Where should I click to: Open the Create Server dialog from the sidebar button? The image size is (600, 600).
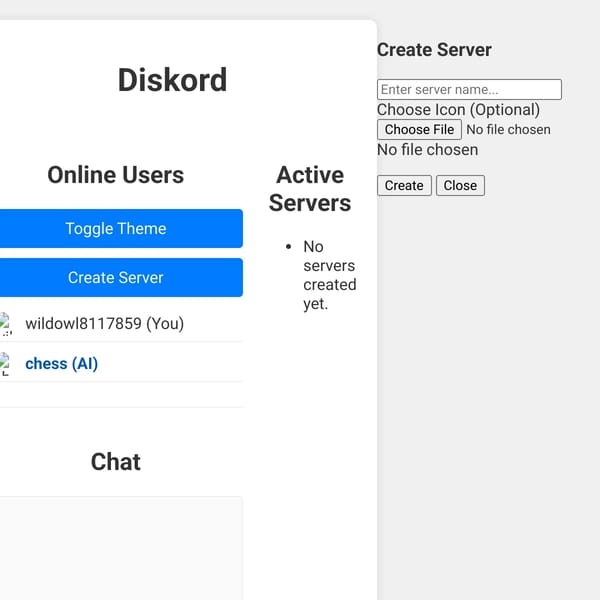click(x=116, y=277)
